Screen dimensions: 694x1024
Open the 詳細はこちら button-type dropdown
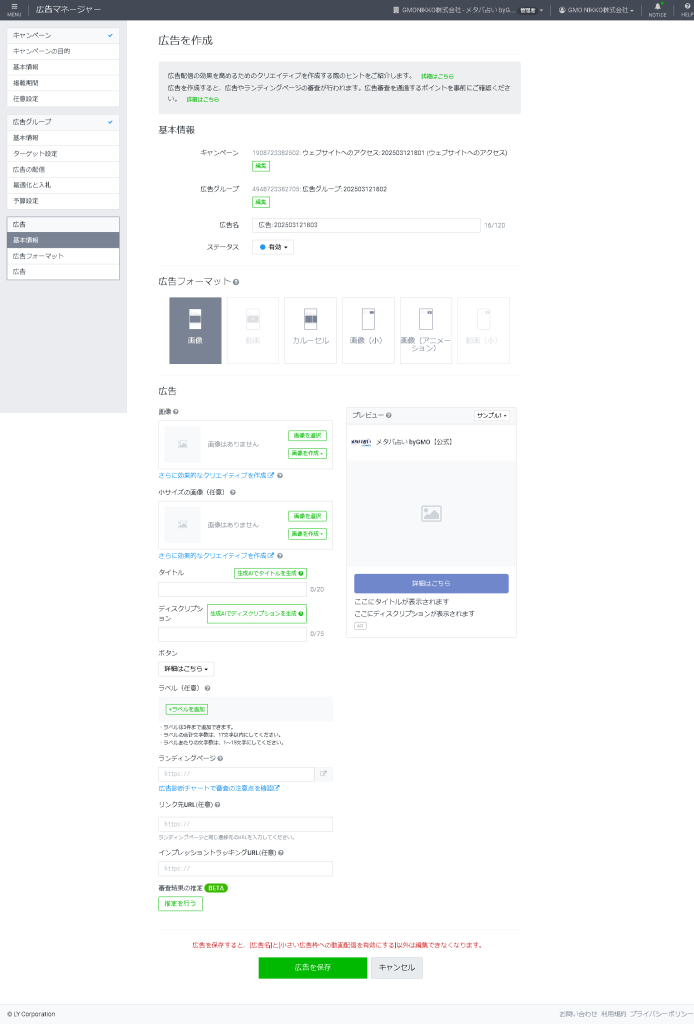(x=187, y=669)
